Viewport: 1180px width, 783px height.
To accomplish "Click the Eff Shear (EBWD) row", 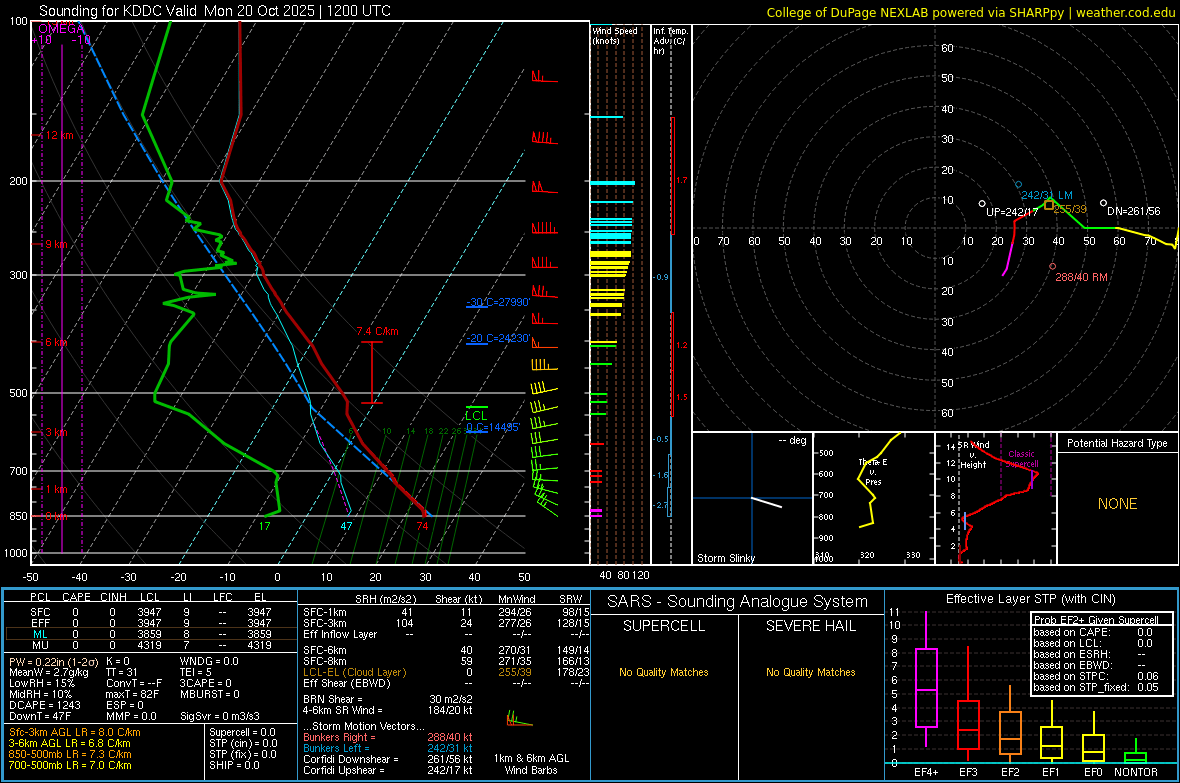I will click(x=446, y=683).
